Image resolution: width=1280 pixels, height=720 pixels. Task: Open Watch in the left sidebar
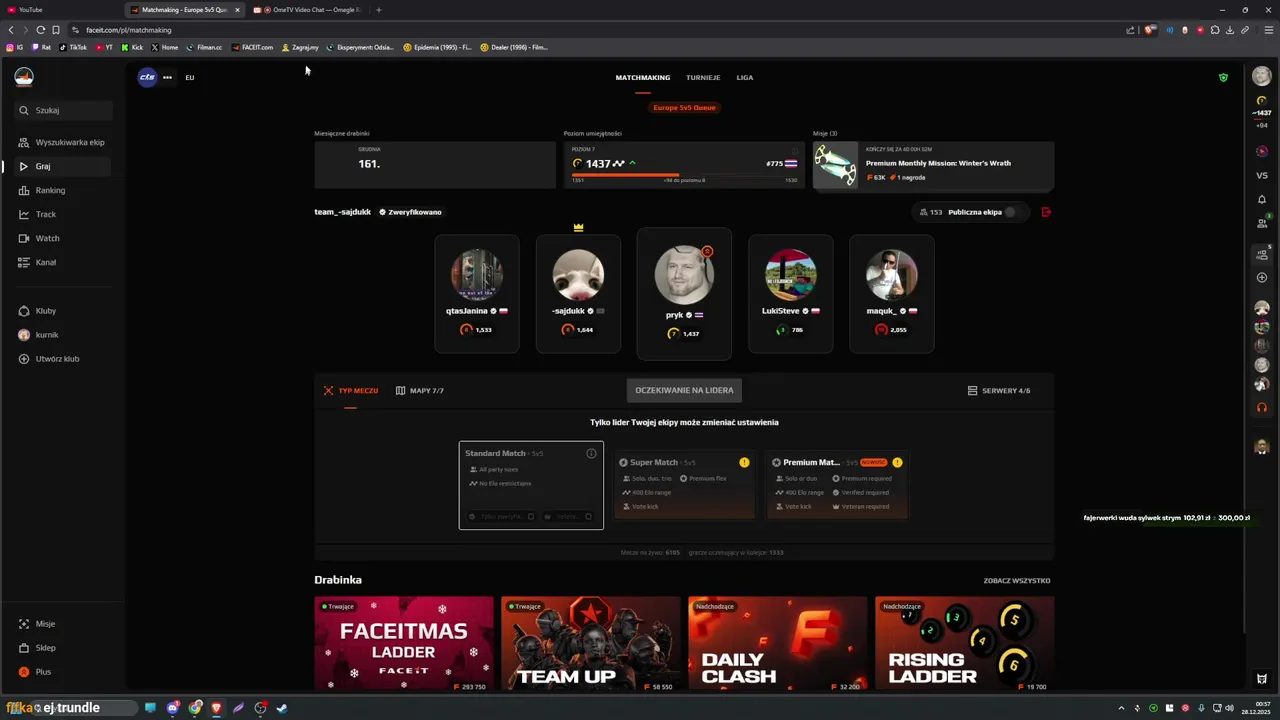coord(62,238)
